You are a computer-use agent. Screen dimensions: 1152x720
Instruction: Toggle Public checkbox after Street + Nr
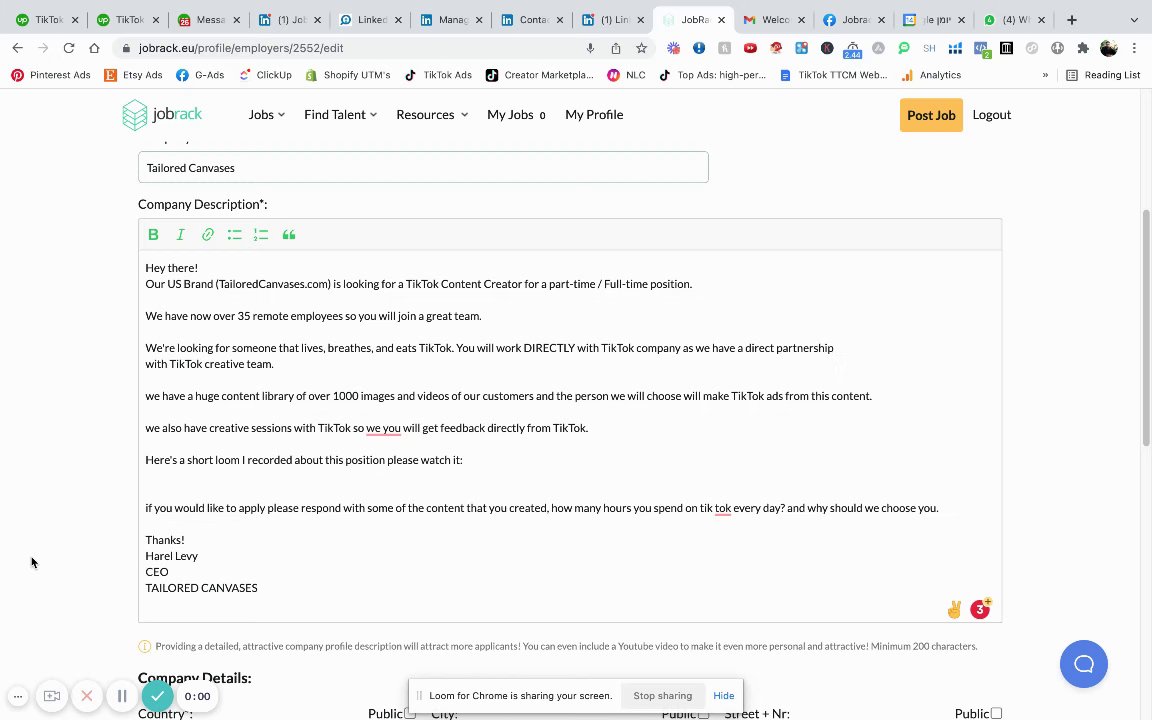(x=996, y=713)
